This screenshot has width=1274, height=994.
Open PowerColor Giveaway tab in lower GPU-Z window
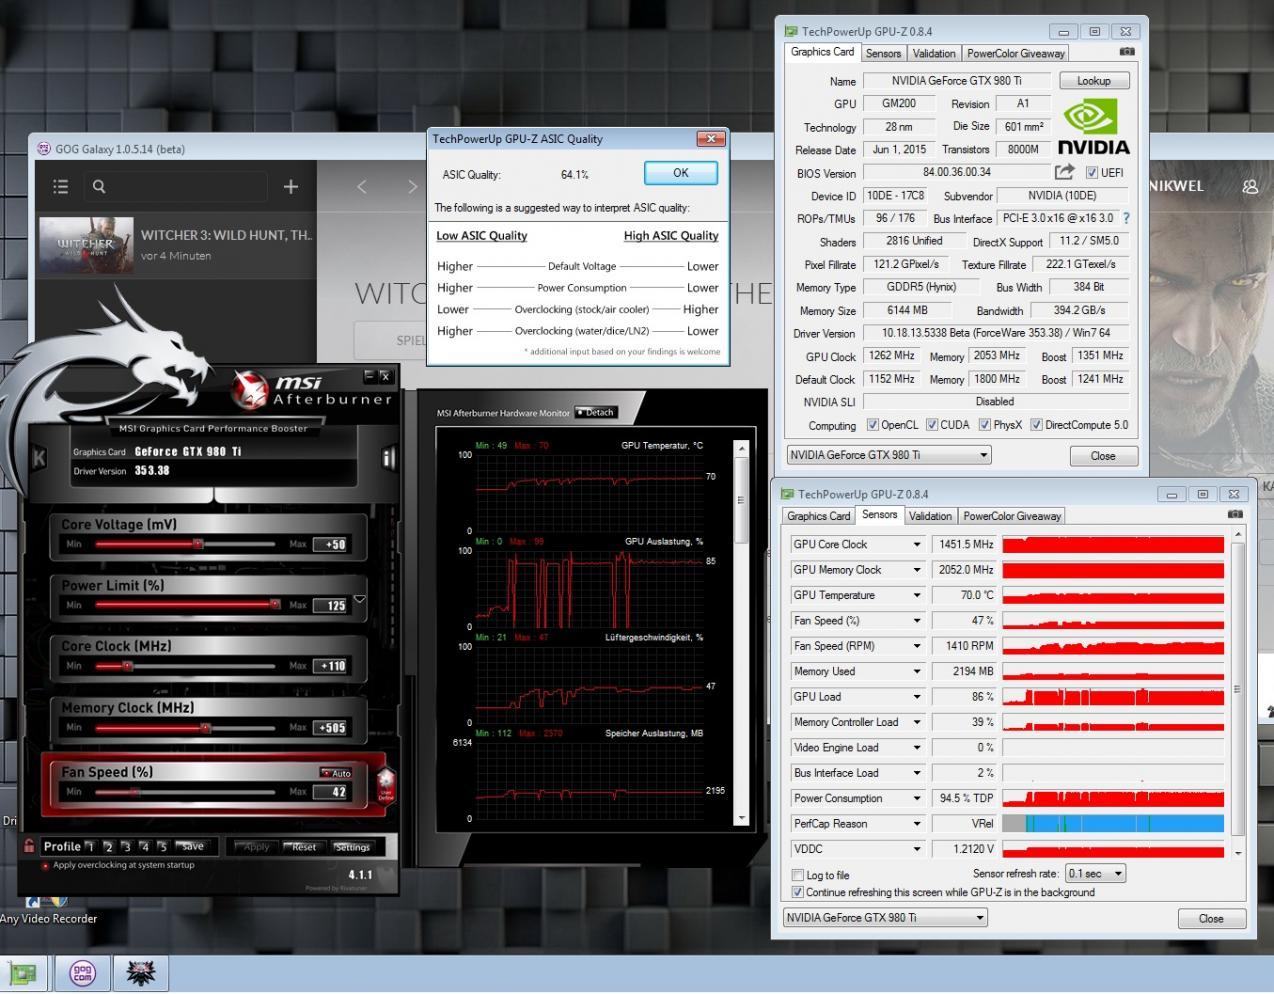[1012, 516]
